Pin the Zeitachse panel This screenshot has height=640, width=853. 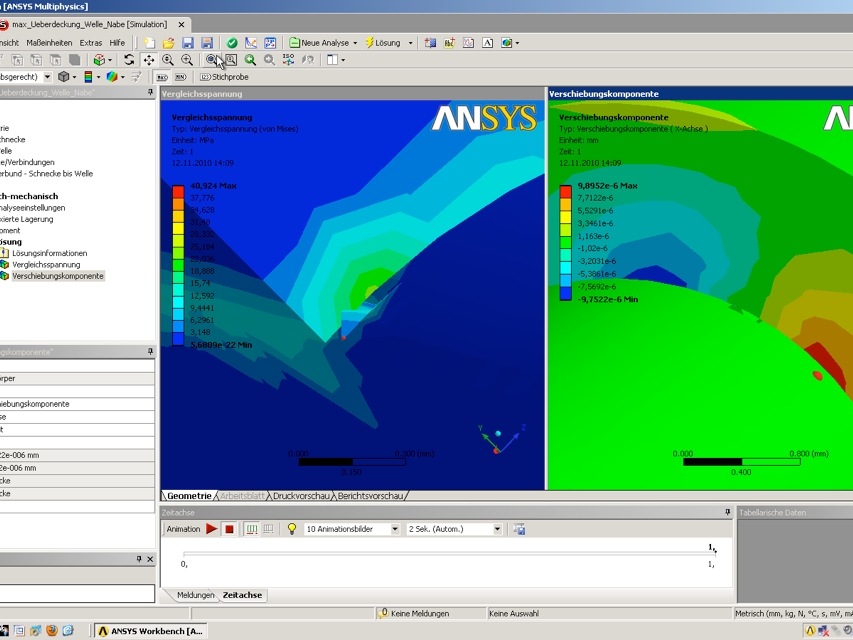coord(727,513)
